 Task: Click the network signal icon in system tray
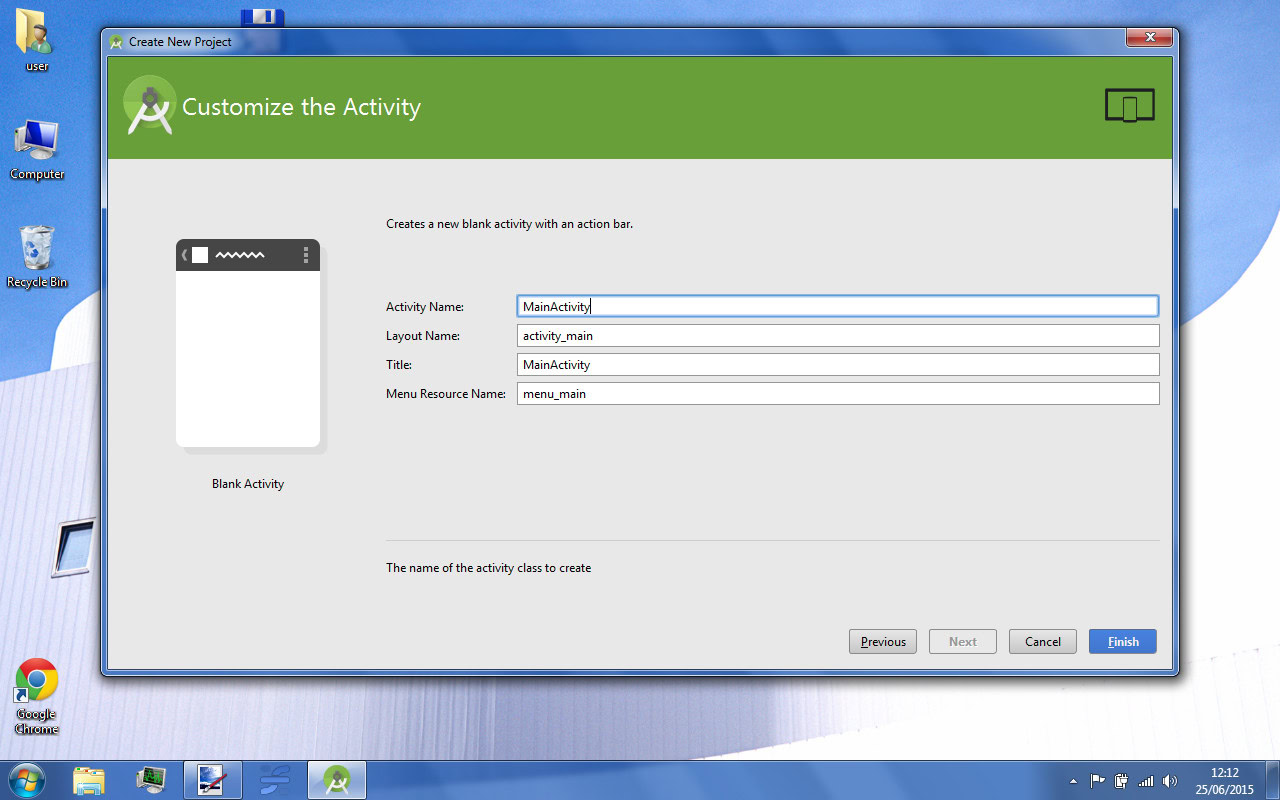click(x=1145, y=781)
